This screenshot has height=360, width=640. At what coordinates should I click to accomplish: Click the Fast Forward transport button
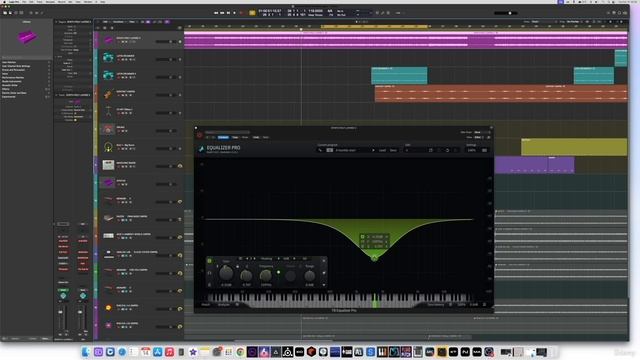[222, 13]
